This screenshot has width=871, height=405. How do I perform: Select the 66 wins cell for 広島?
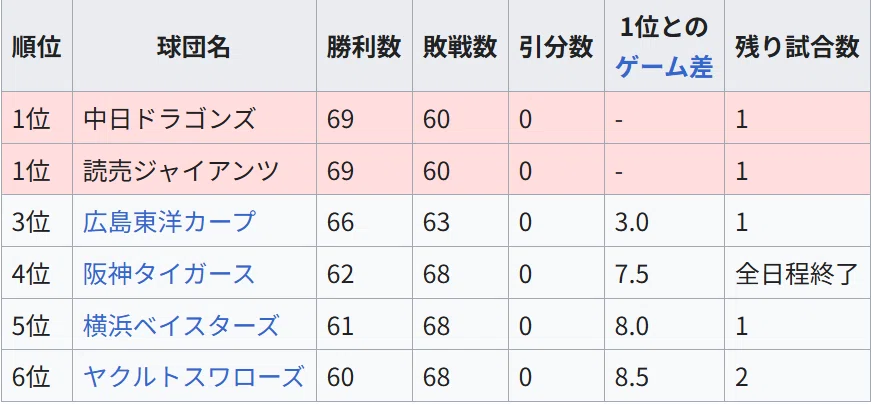[364, 222]
